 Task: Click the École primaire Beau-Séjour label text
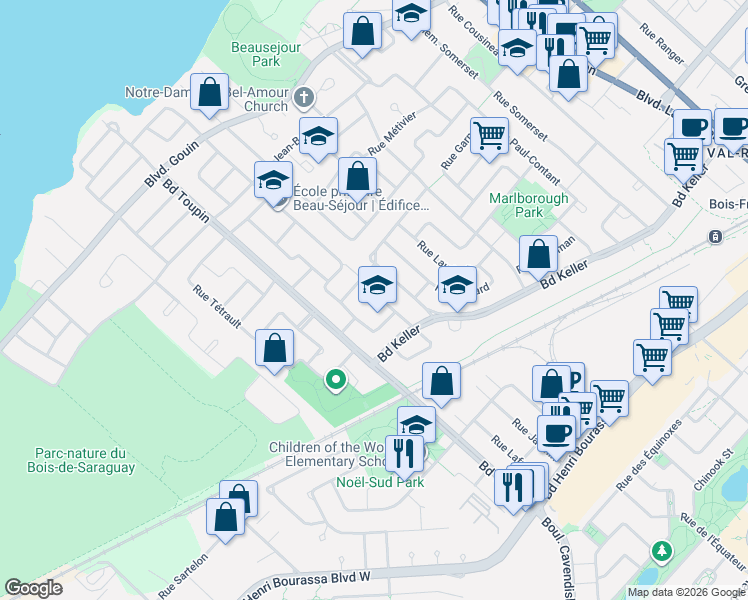pyautogui.click(x=361, y=198)
